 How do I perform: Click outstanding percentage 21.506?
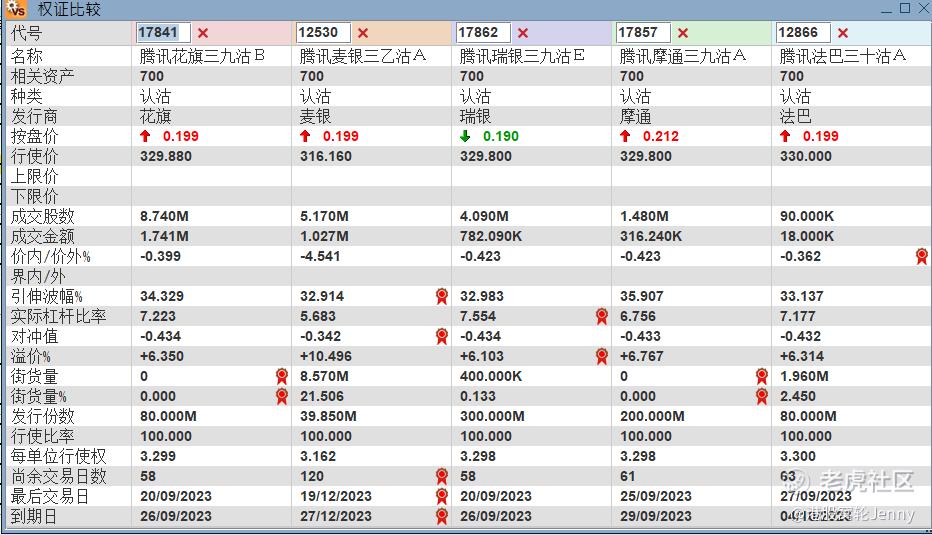click(x=322, y=396)
